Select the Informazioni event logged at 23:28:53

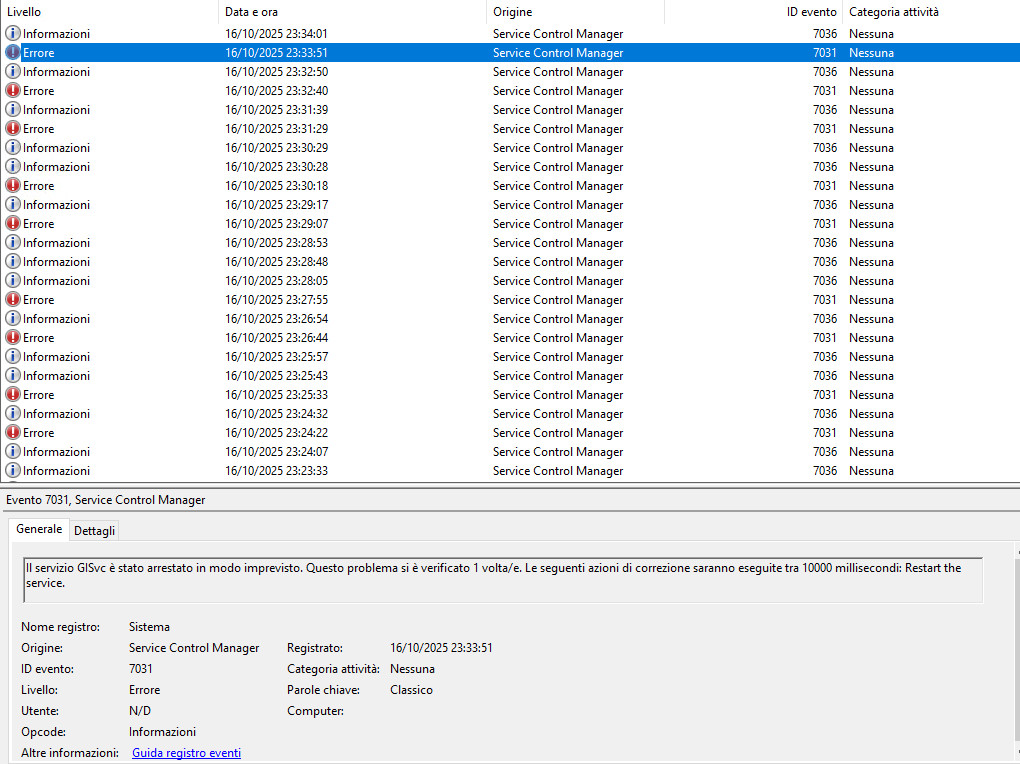coord(300,243)
